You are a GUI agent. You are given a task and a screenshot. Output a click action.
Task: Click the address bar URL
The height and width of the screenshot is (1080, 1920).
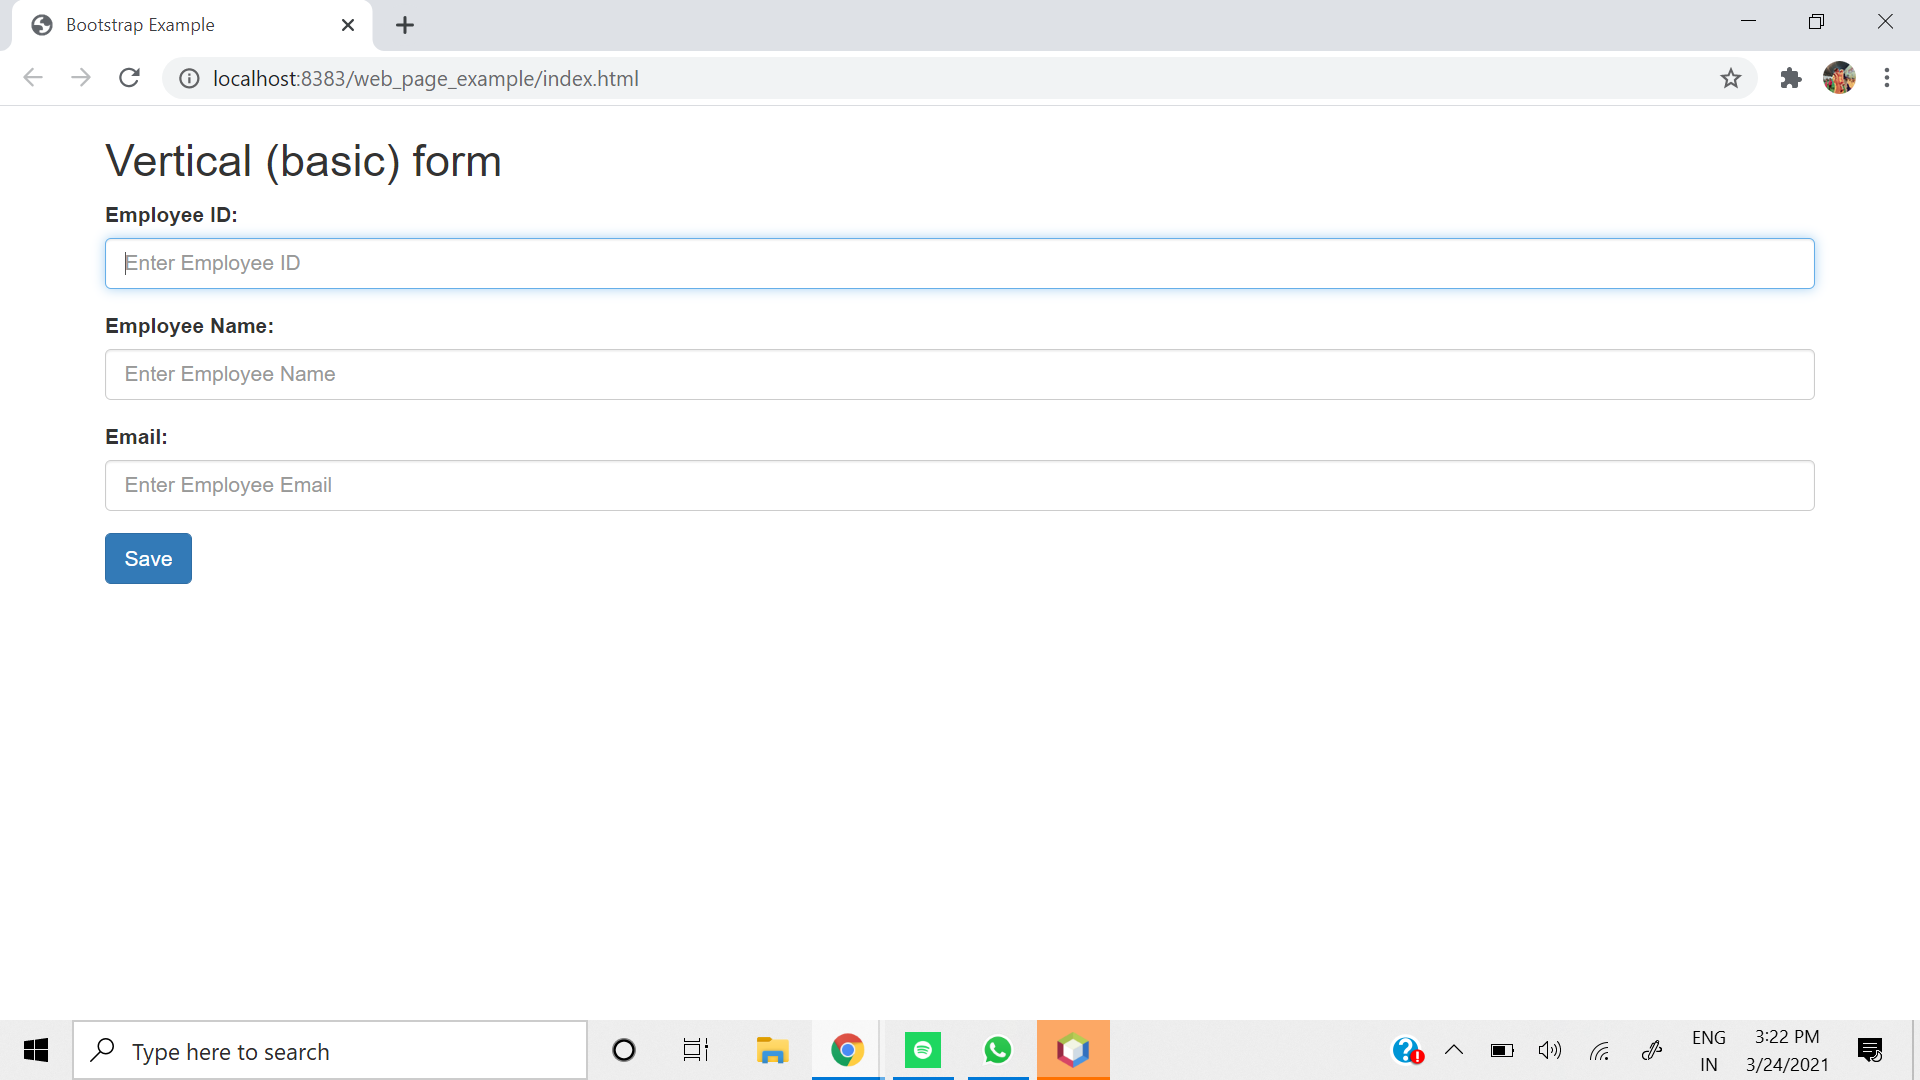coord(426,79)
